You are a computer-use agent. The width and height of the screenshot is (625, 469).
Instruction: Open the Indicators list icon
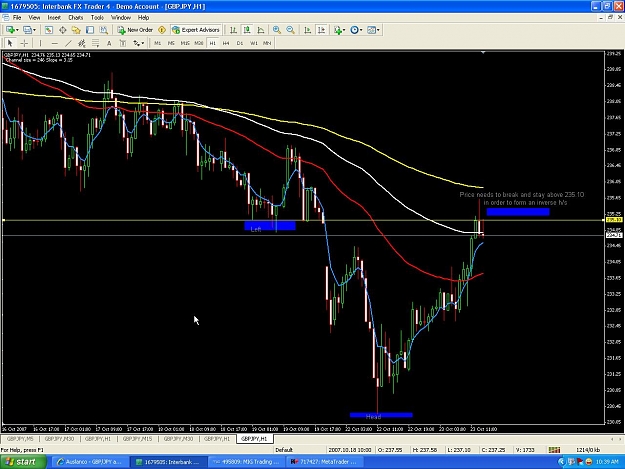[x=338, y=30]
